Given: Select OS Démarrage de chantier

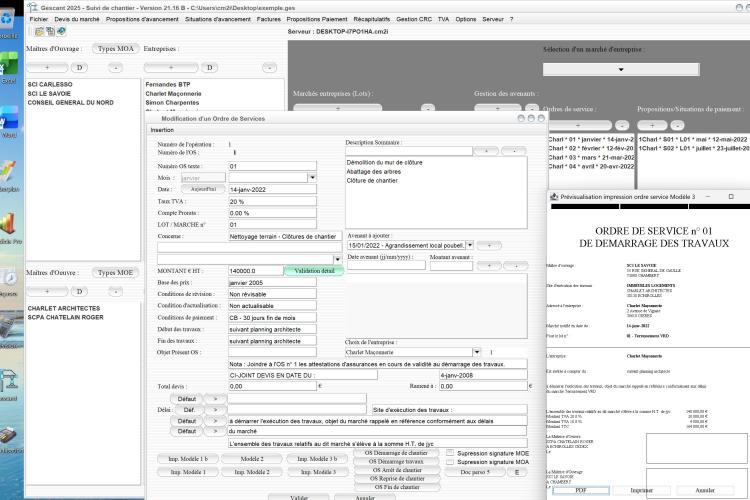Looking at the screenshot, I should [x=397, y=453].
